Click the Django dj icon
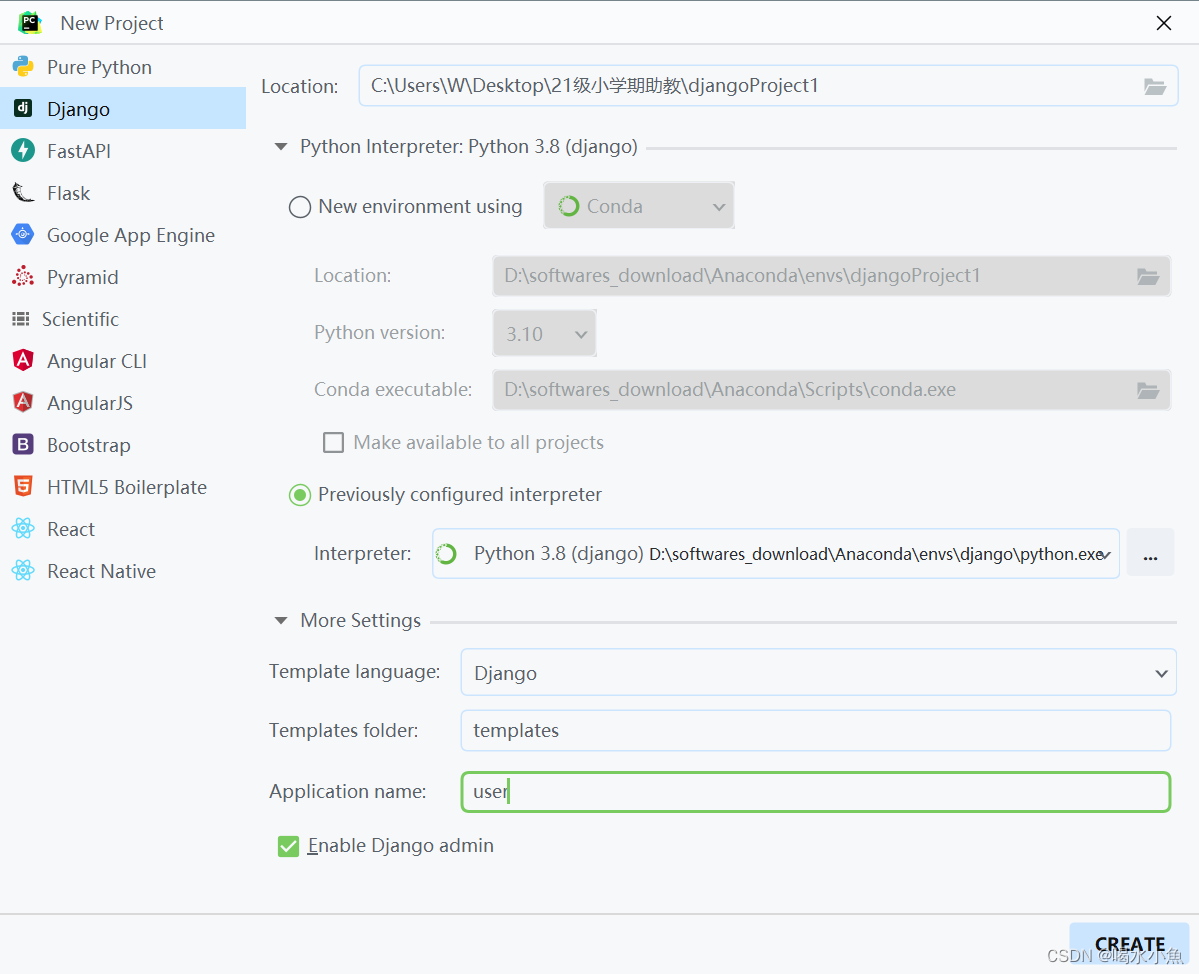The width and height of the screenshot is (1199, 974). coord(23,108)
